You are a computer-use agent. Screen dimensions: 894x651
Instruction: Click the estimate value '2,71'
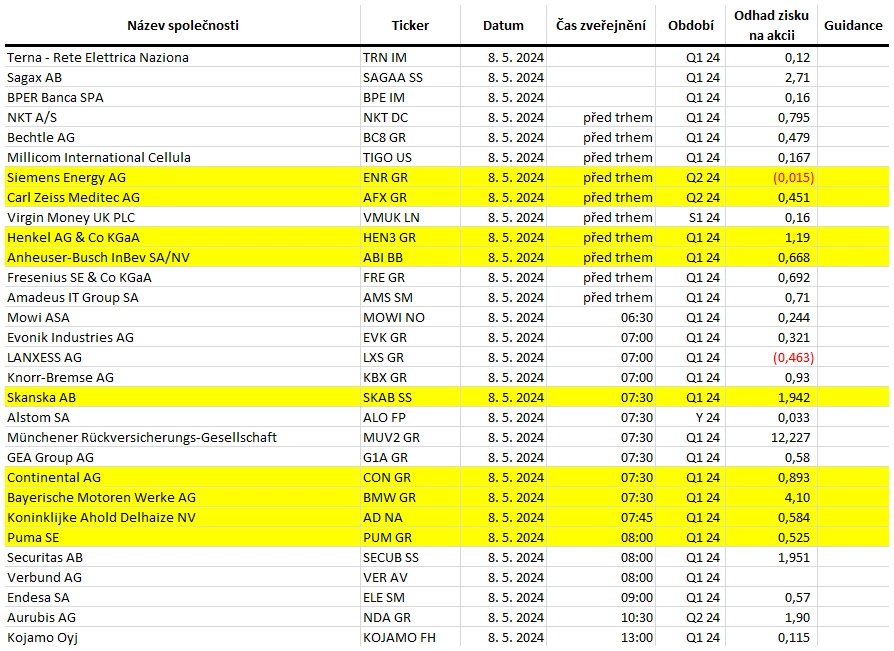[x=797, y=78]
